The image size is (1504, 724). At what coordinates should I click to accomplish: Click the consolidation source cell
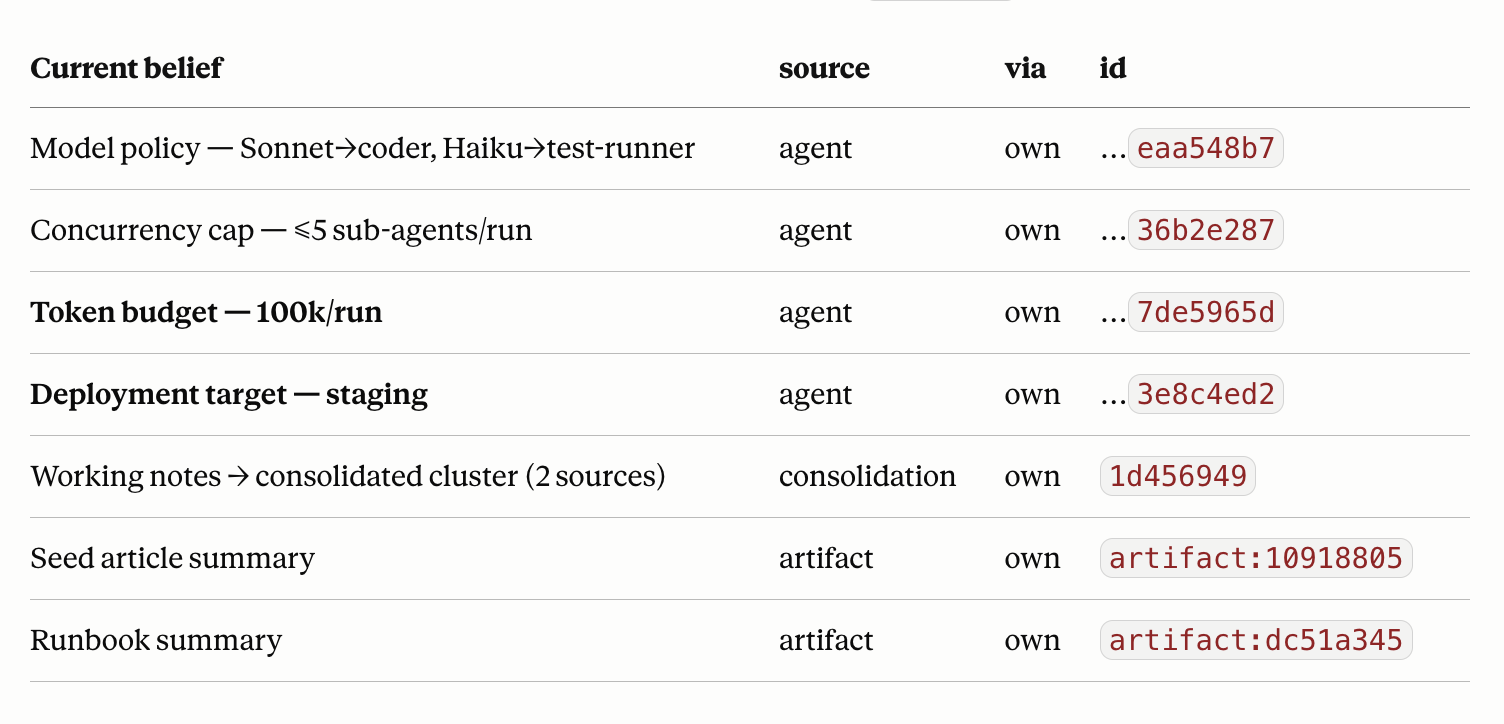(x=867, y=477)
